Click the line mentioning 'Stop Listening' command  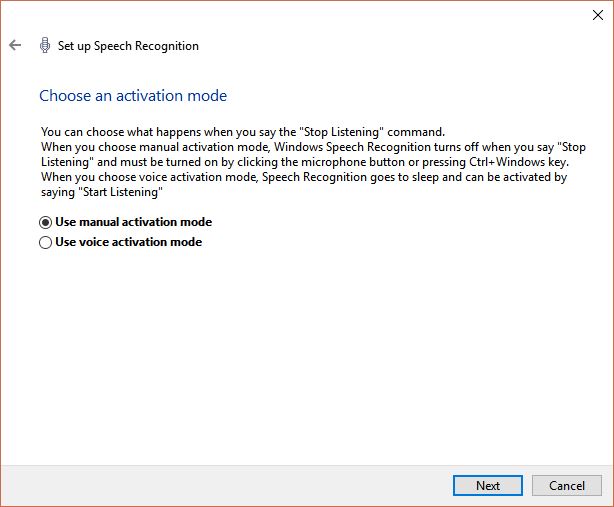[x=243, y=132]
